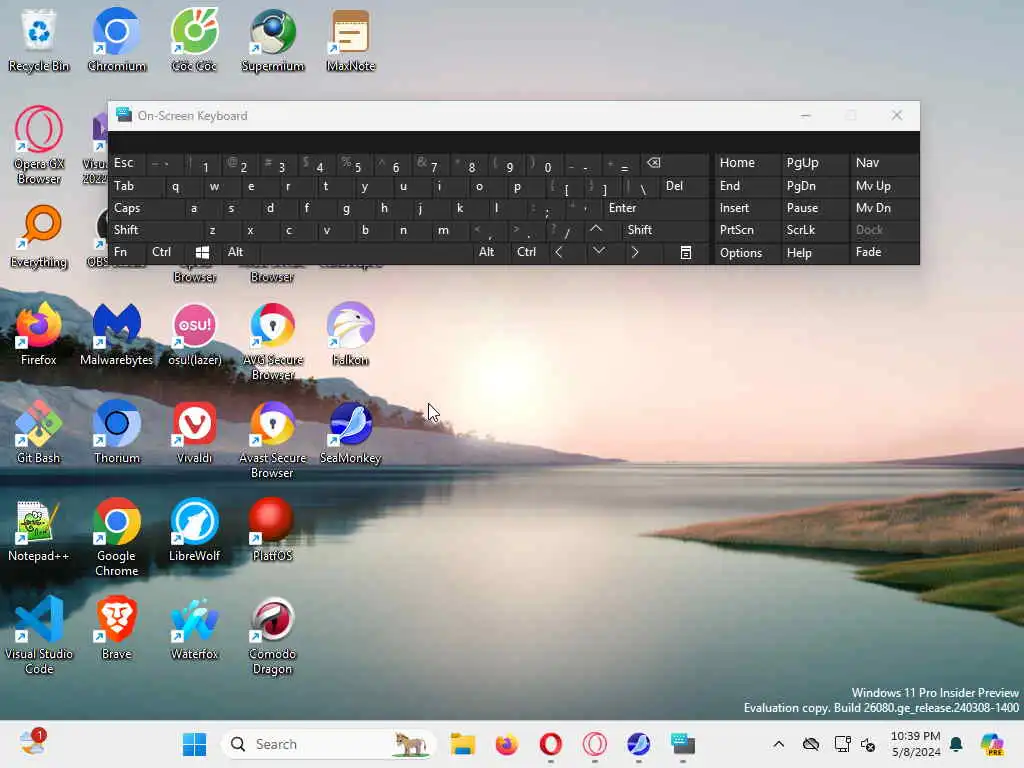Launch Firefox from the desktop
This screenshot has width=1024, height=768.
click(x=39, y=334)
